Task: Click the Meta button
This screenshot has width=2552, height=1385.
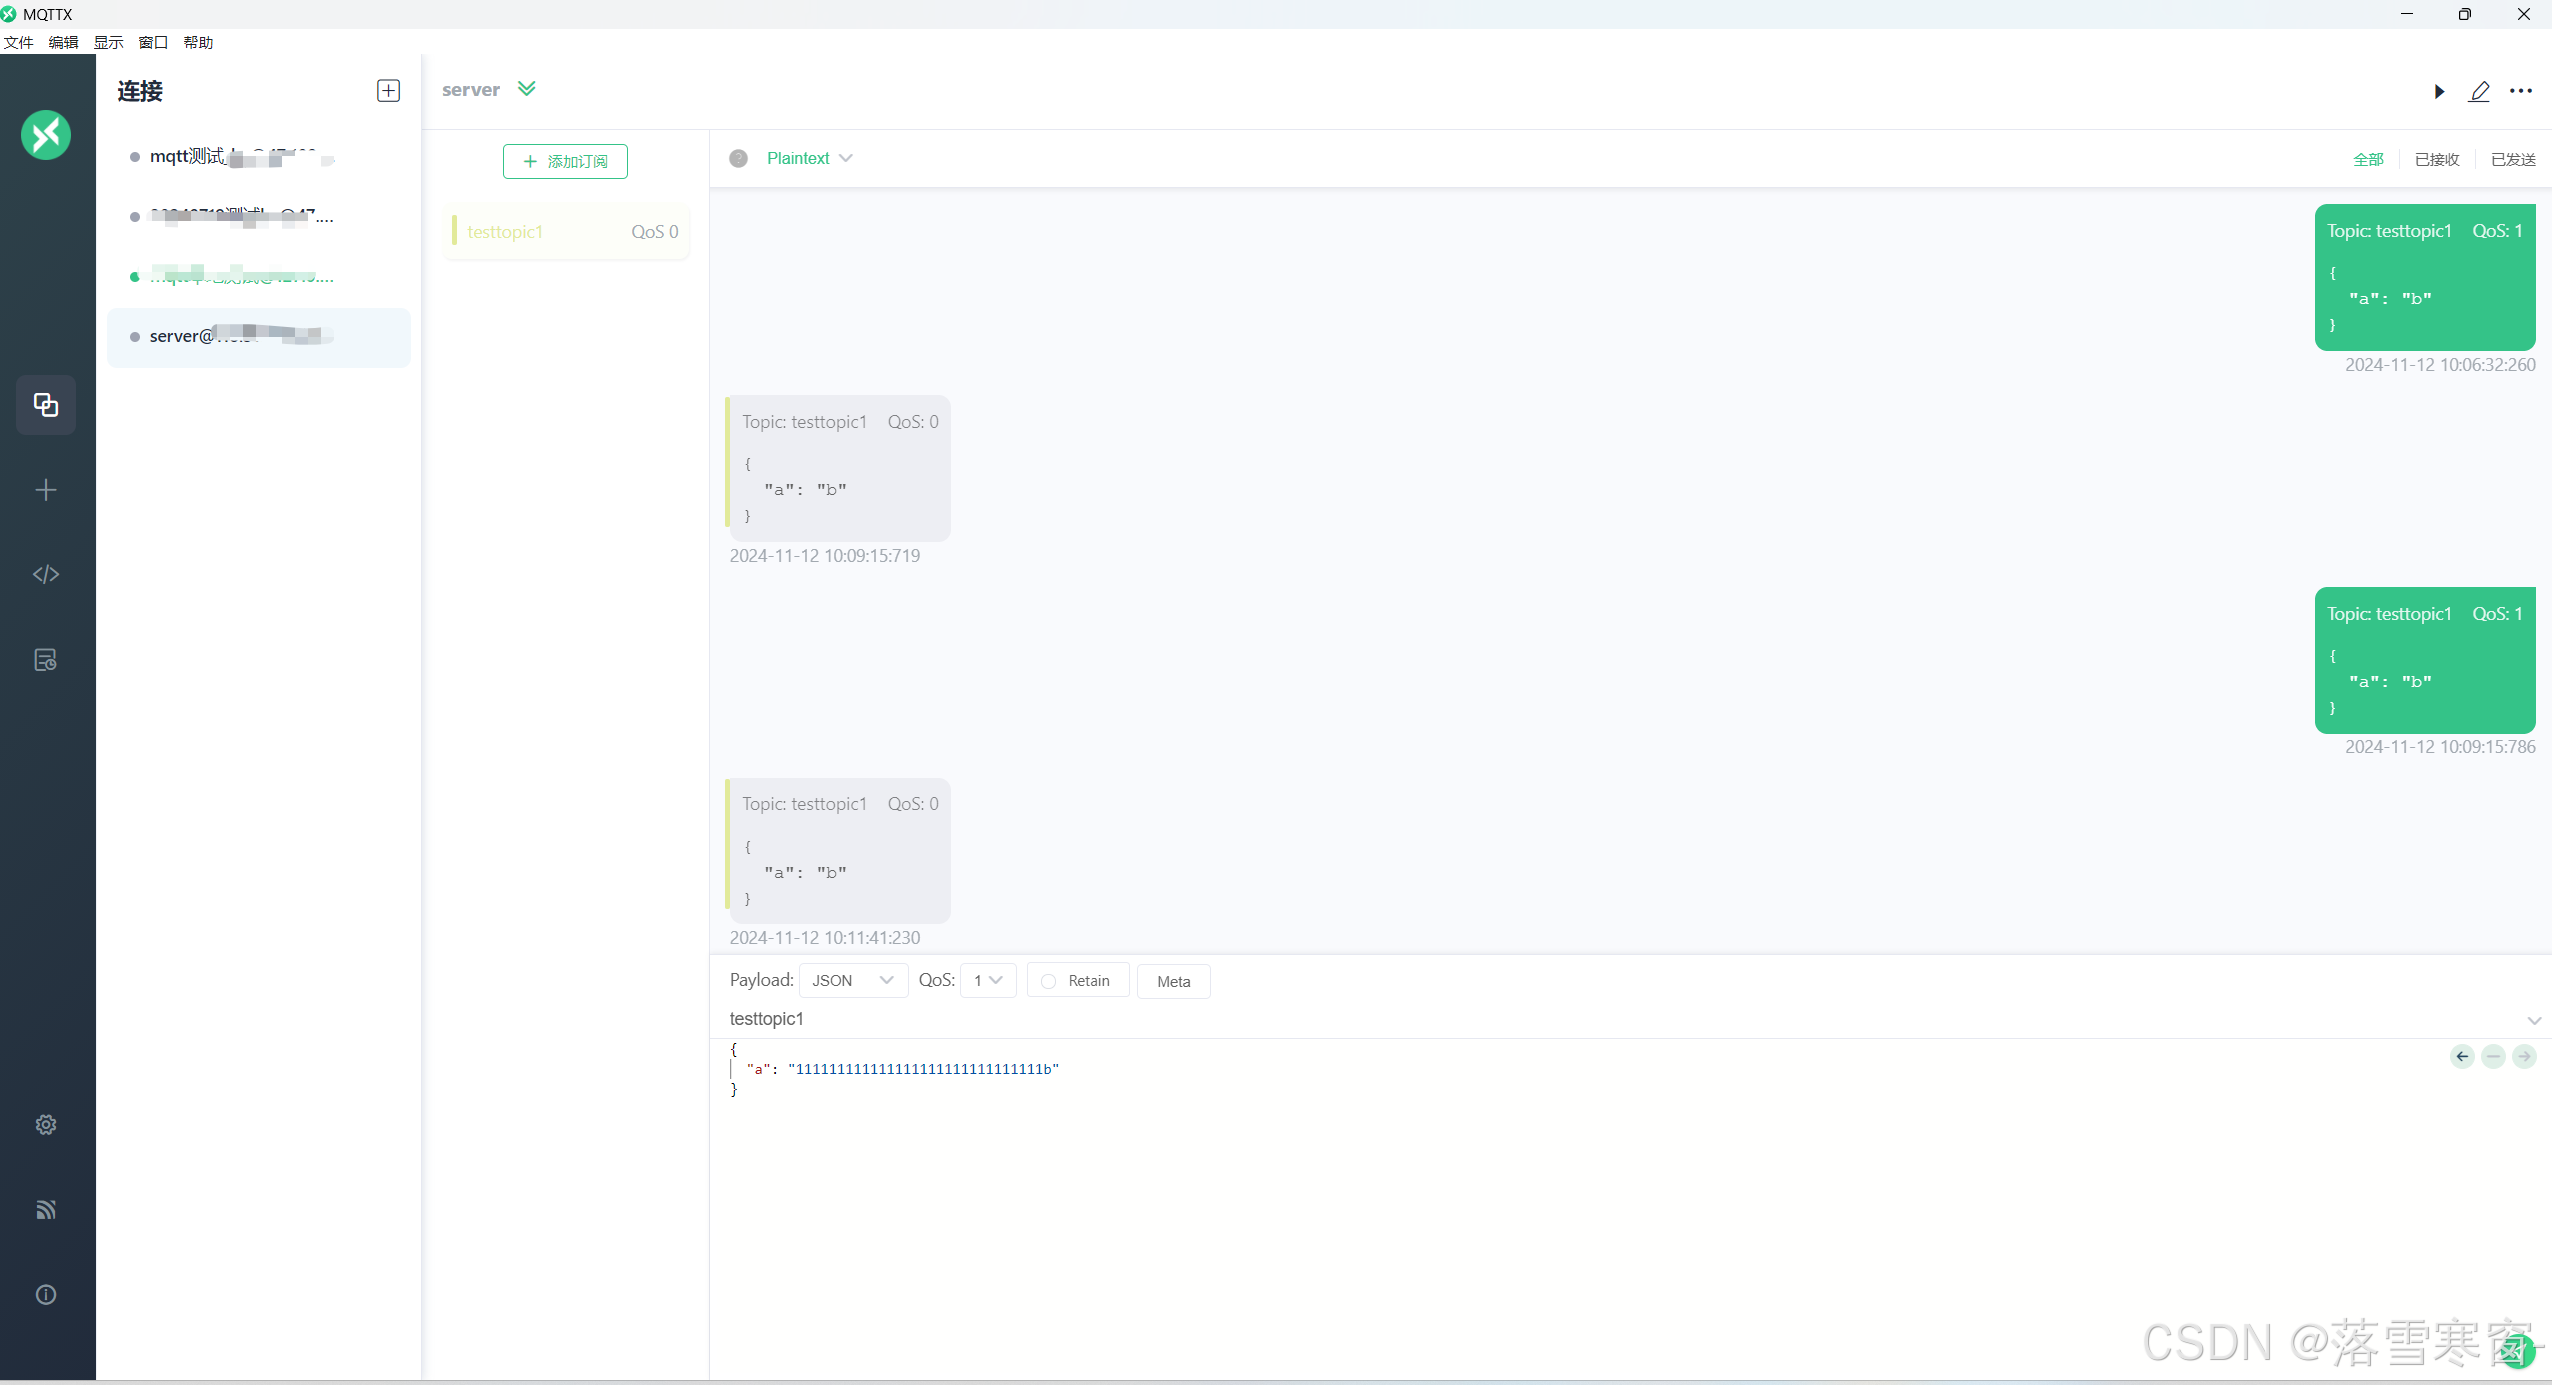Action: point(1173,981)
